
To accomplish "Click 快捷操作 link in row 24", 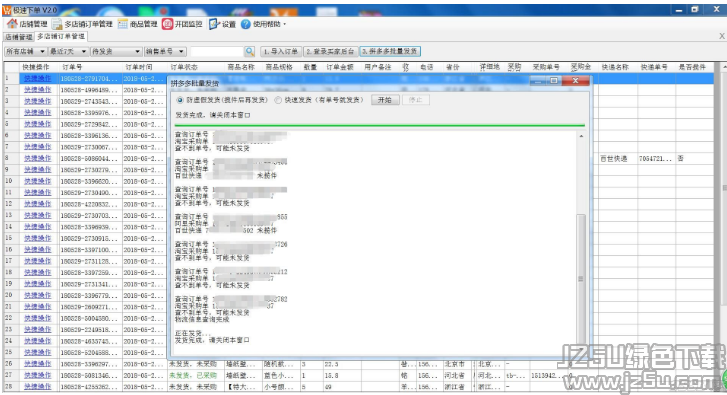I will (x=38, y=341).
